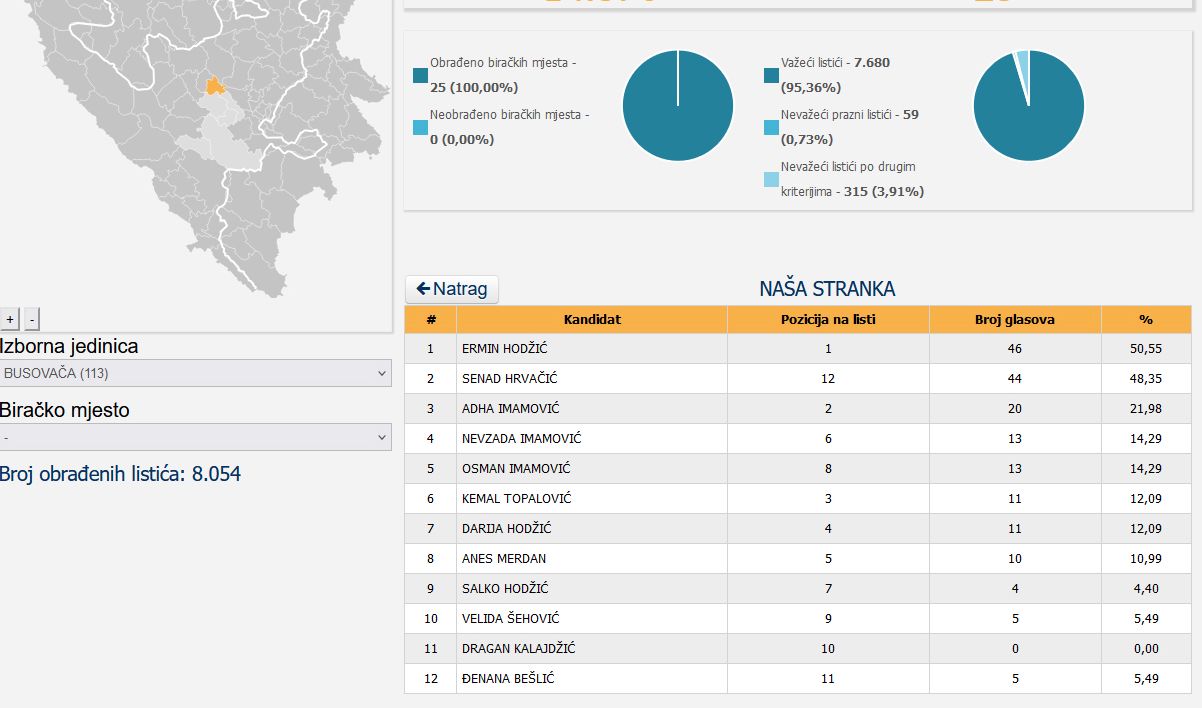This screenshot has width=1202, height=708.
Task: Select the ERMIN HODŽIĆ candidate row
Action: 798,349
